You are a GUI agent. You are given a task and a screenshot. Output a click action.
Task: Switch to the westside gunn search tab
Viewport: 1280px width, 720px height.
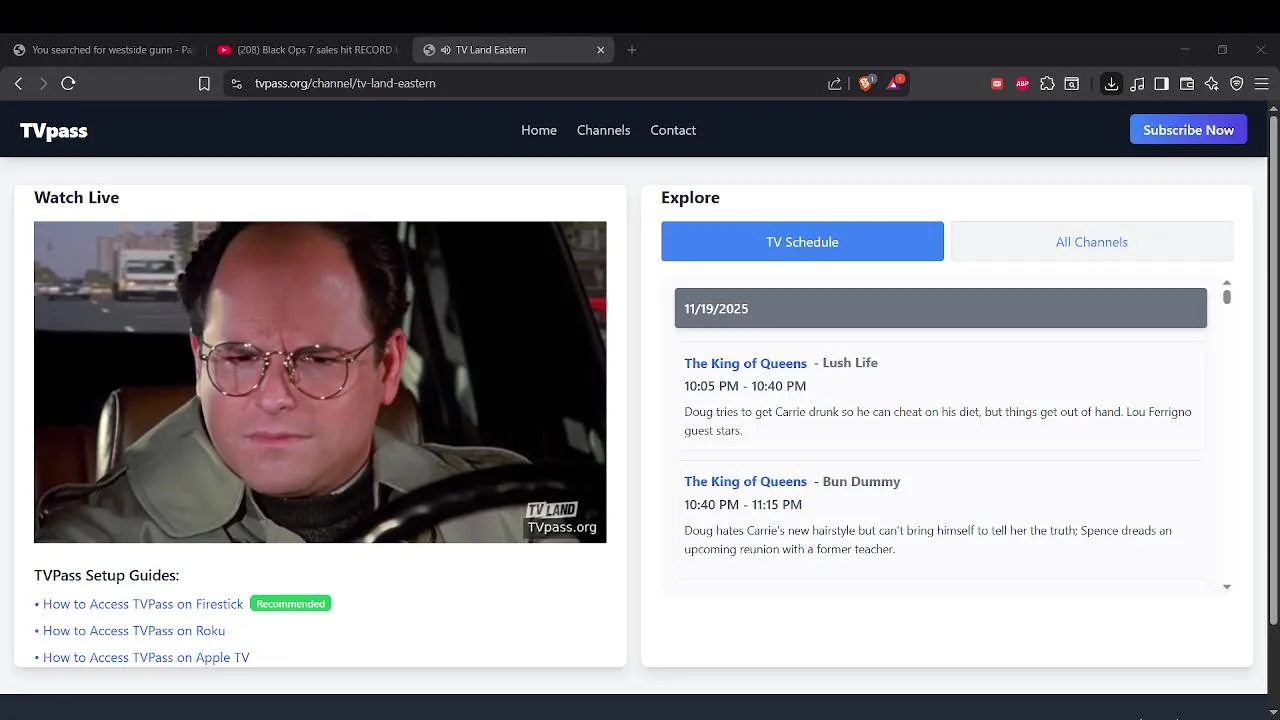tap(104, 50)
